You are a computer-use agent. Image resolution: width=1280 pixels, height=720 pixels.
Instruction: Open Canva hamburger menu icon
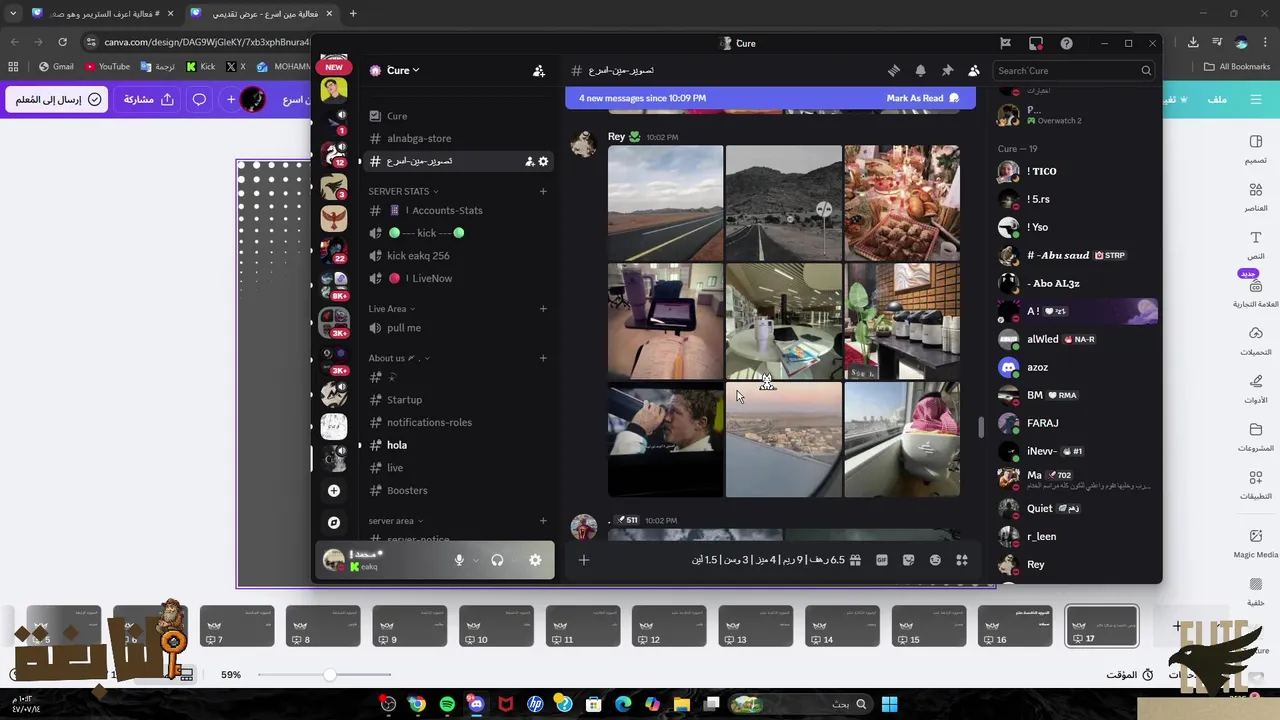tap(1256, 99)
